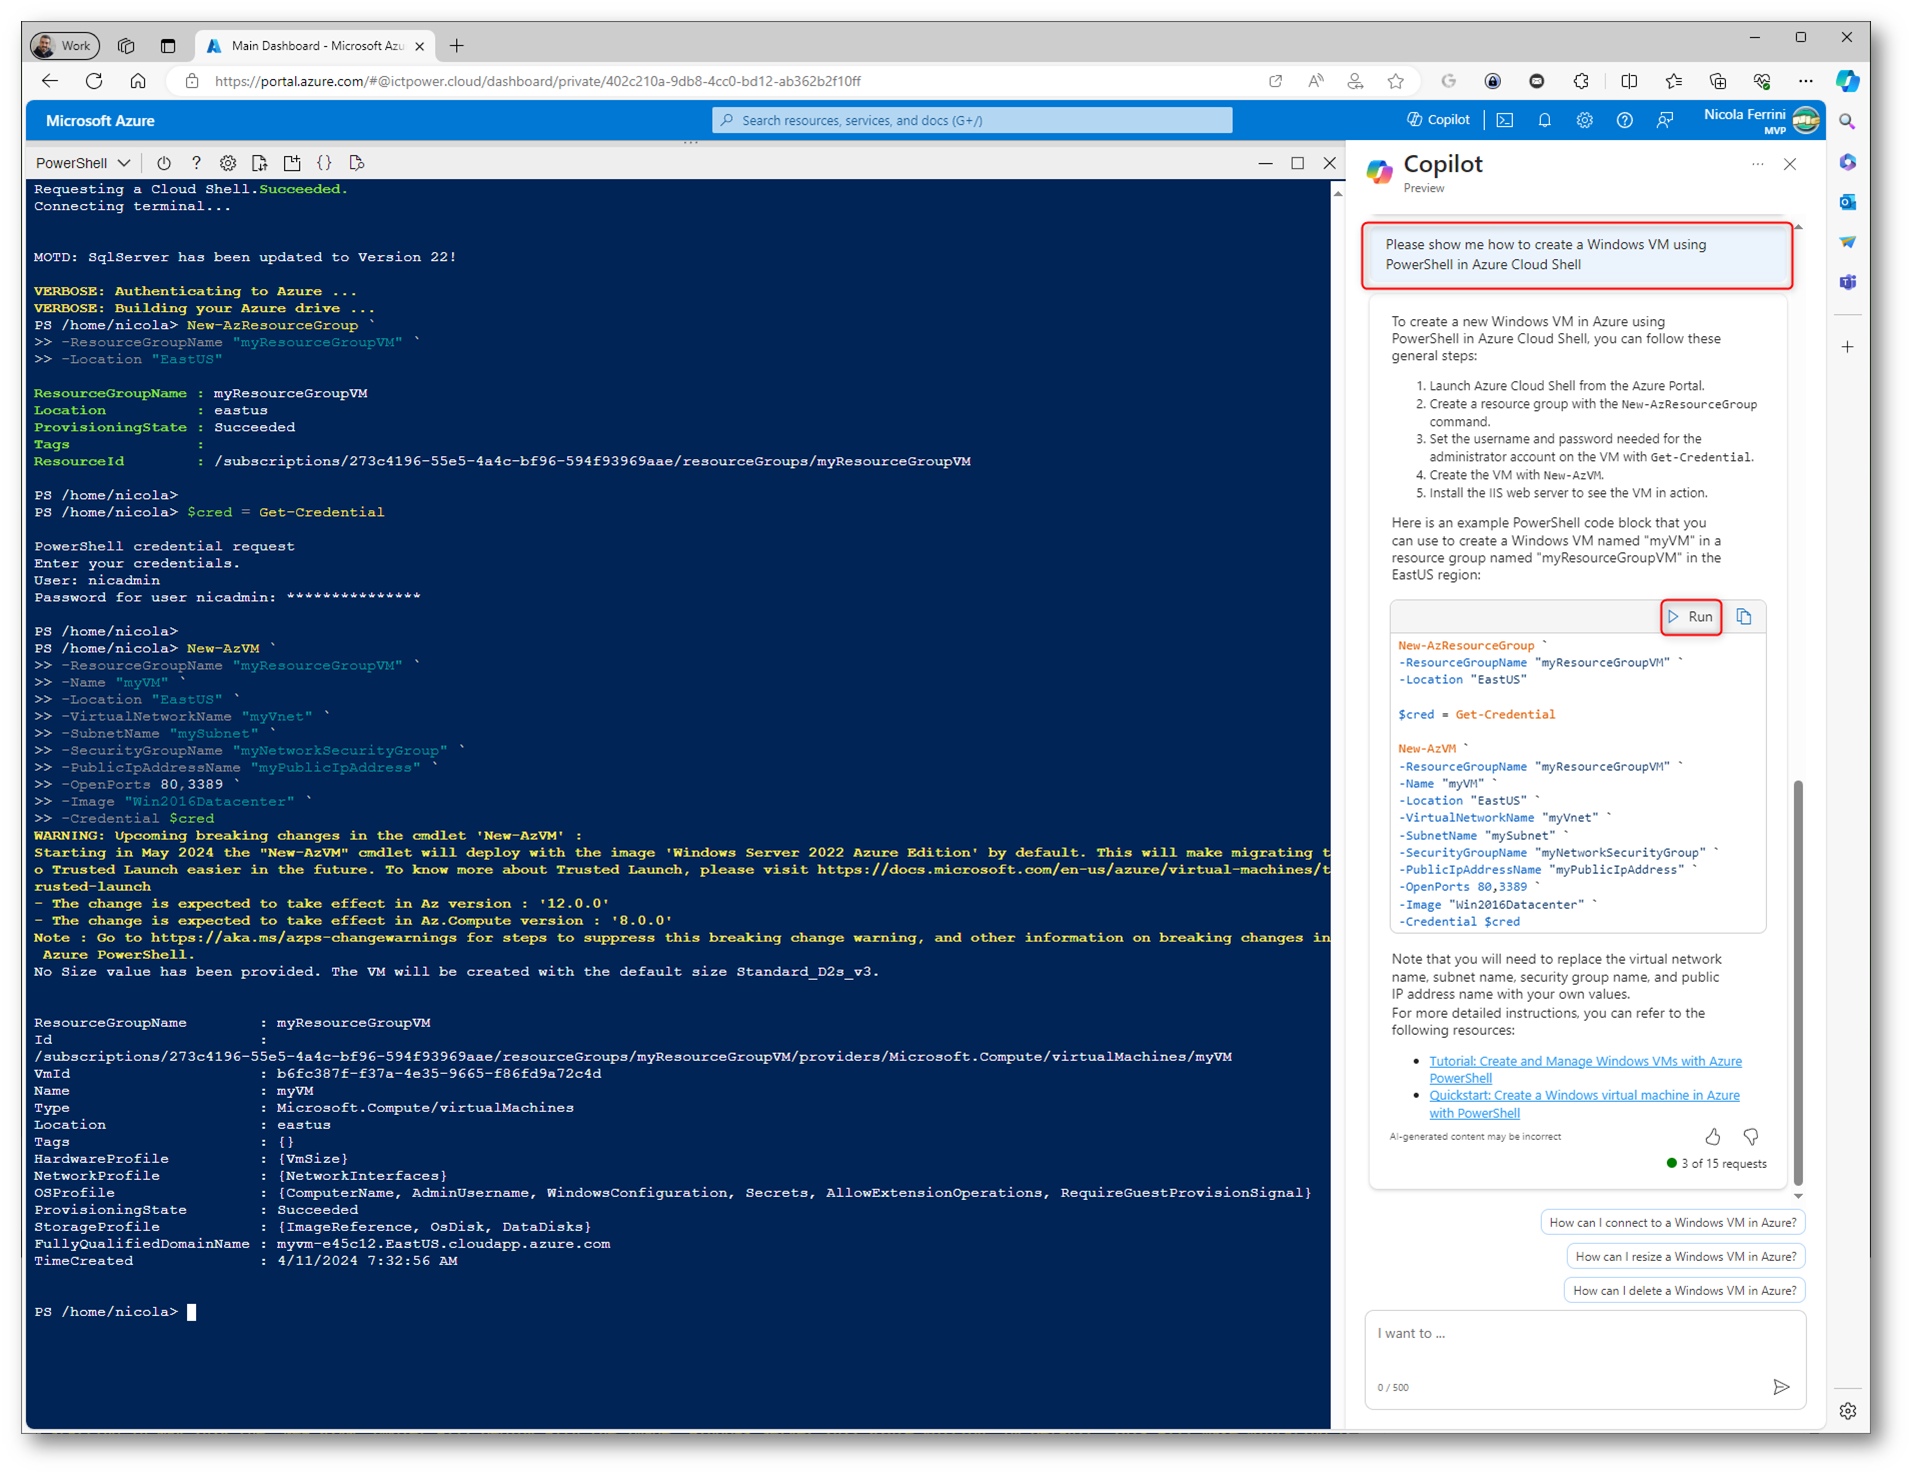Add app to Edge sidebar plus

click(x=1848, y=347)
